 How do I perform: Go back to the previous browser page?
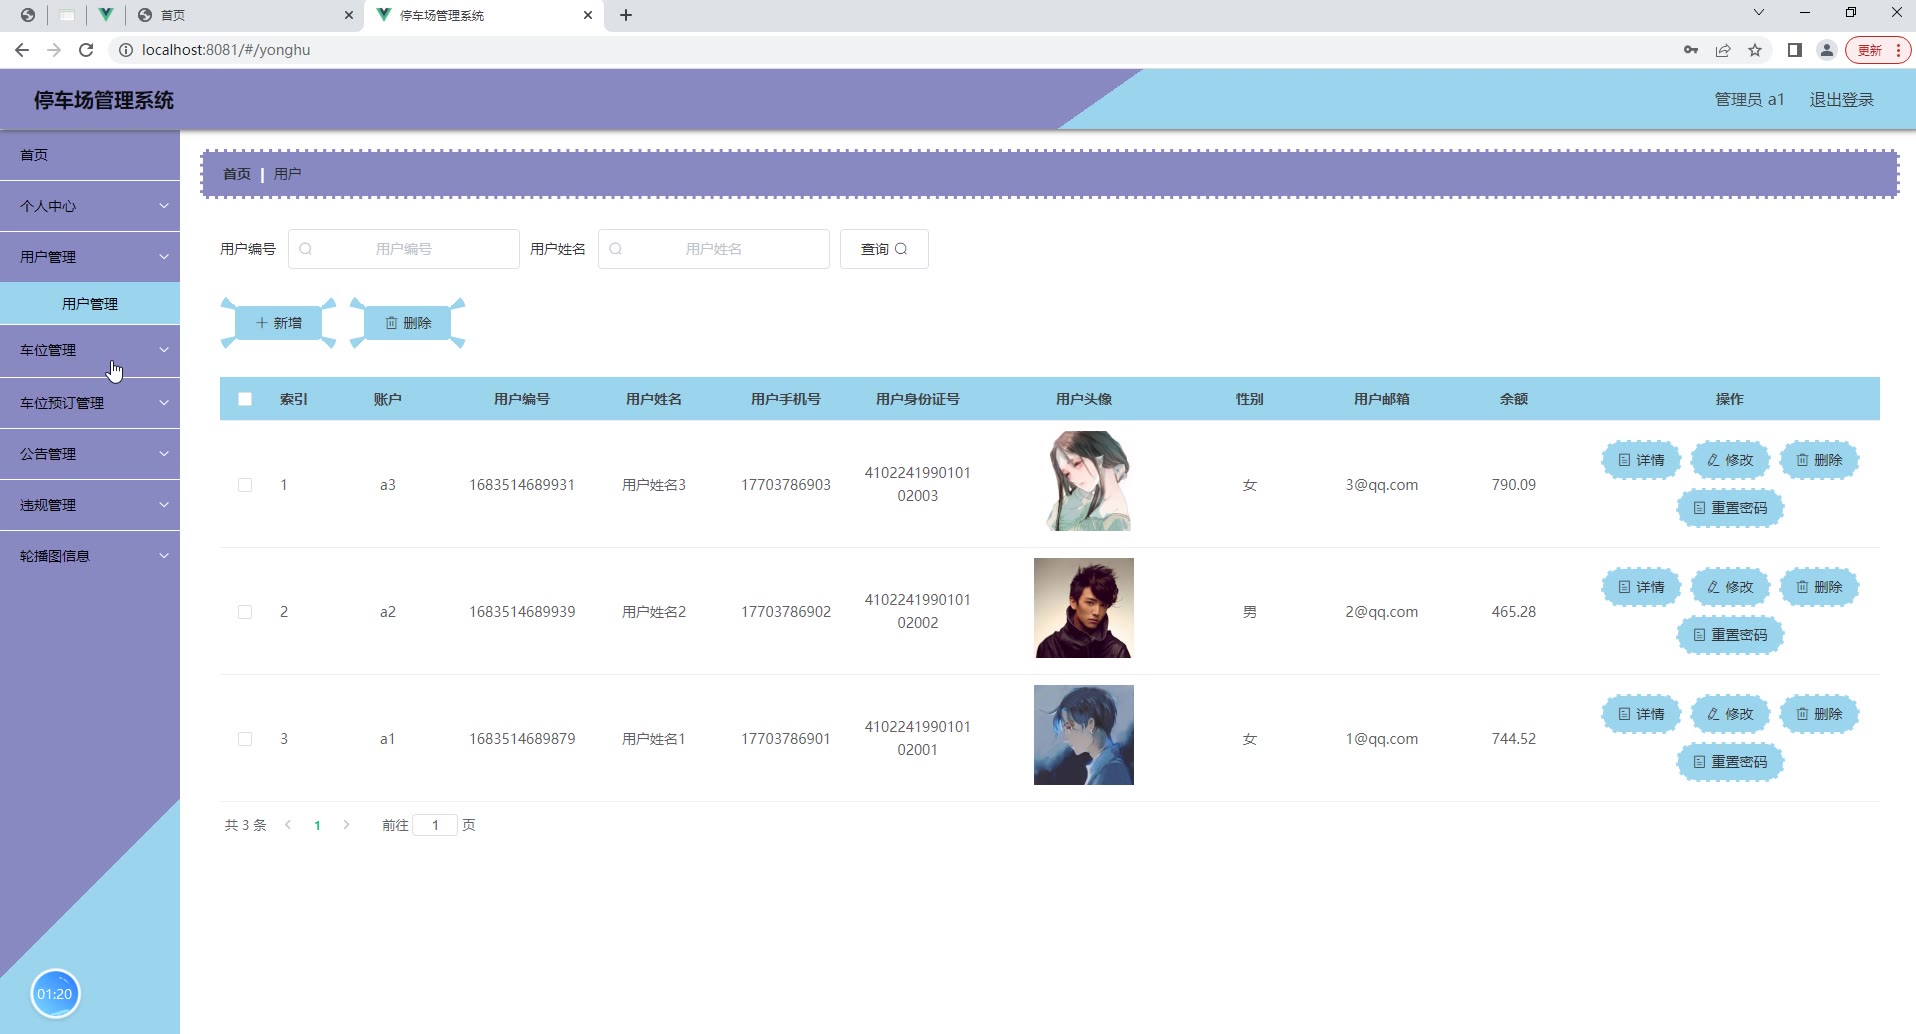(x=22, y=50)
